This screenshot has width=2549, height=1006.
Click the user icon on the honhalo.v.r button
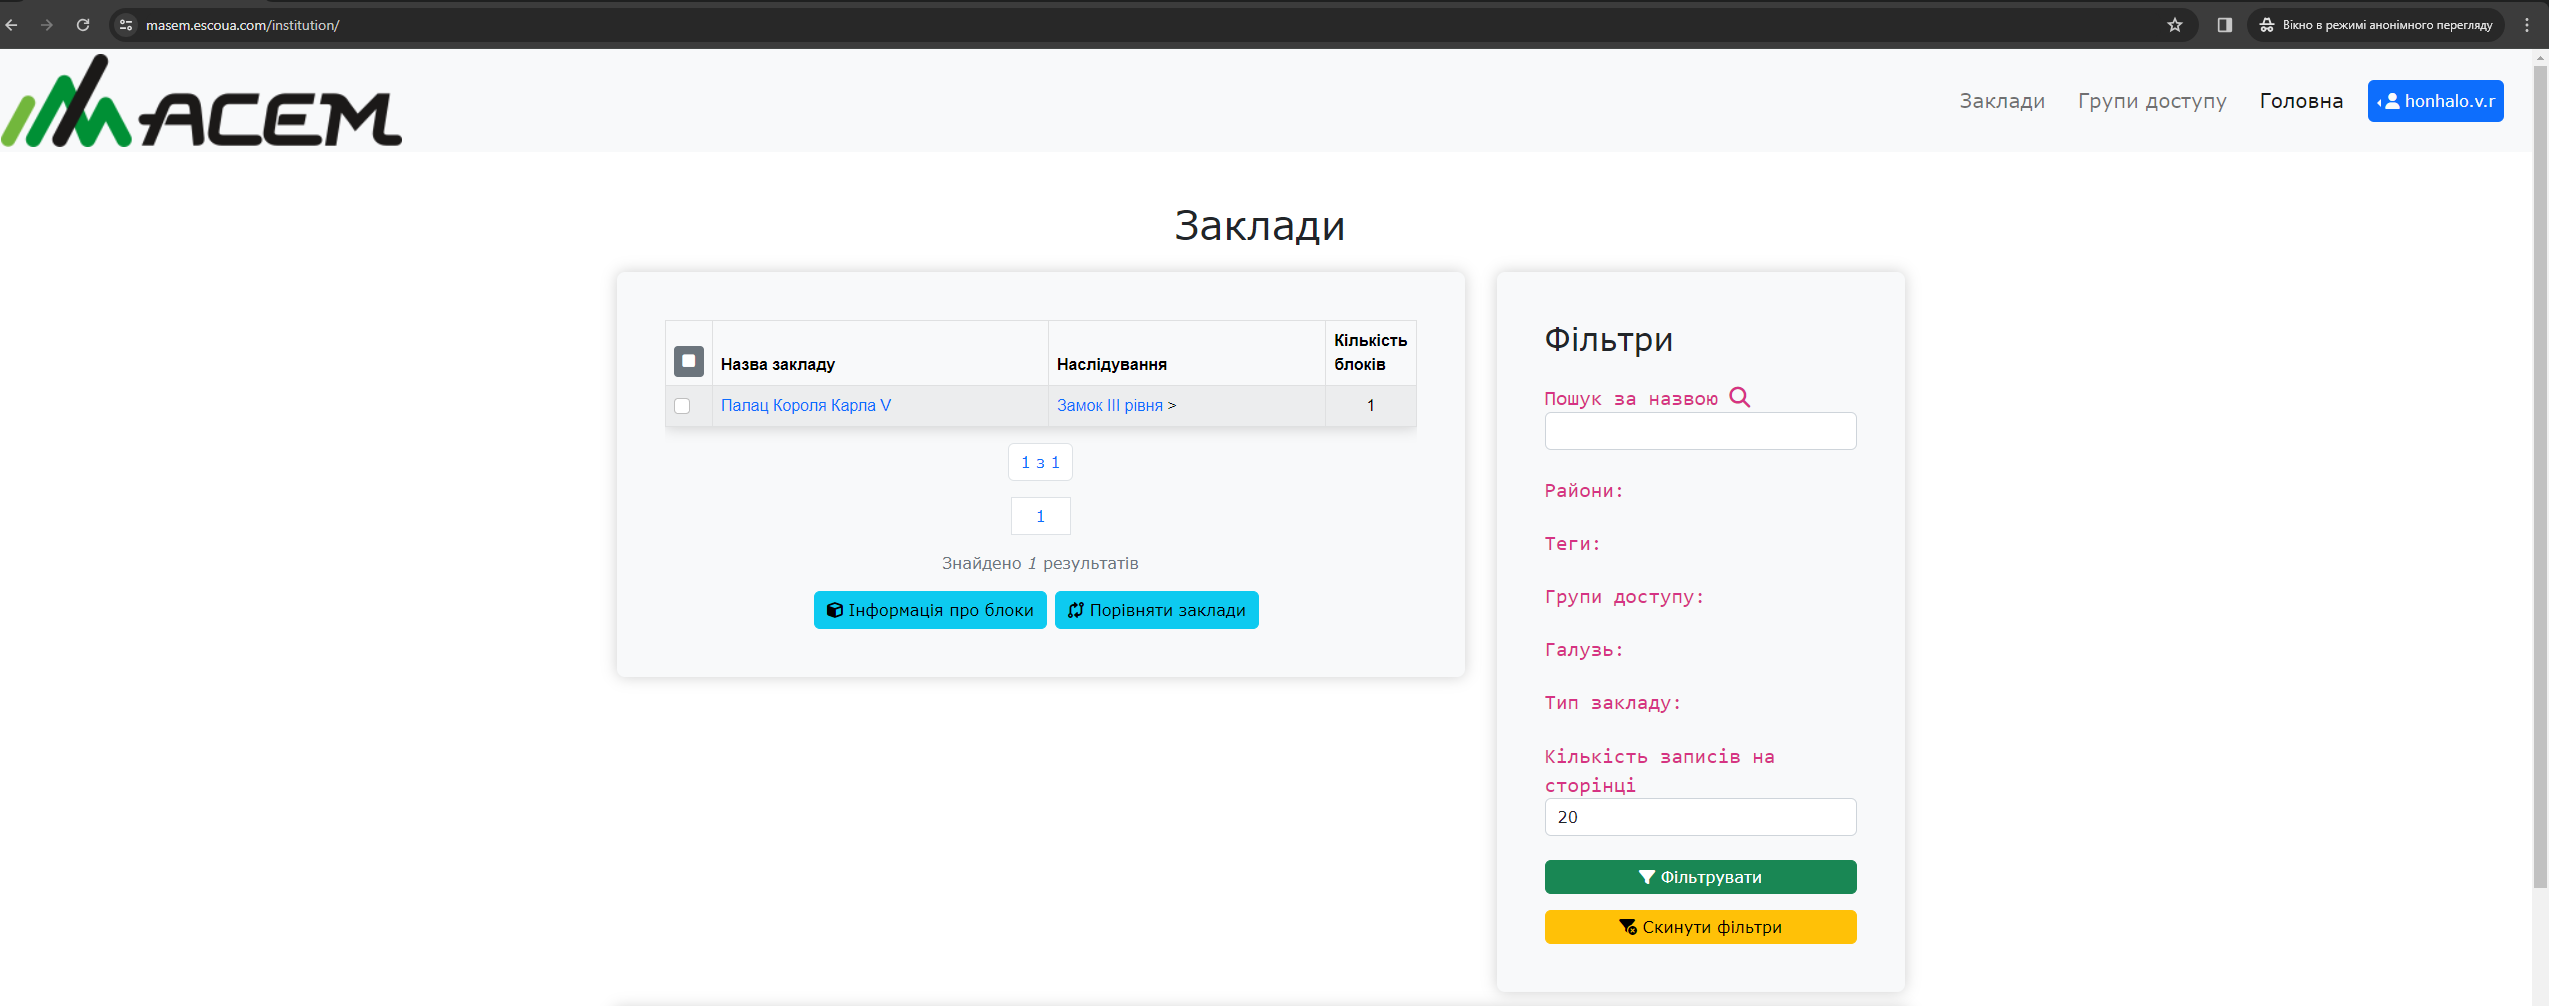click(x=2391, y=100)
